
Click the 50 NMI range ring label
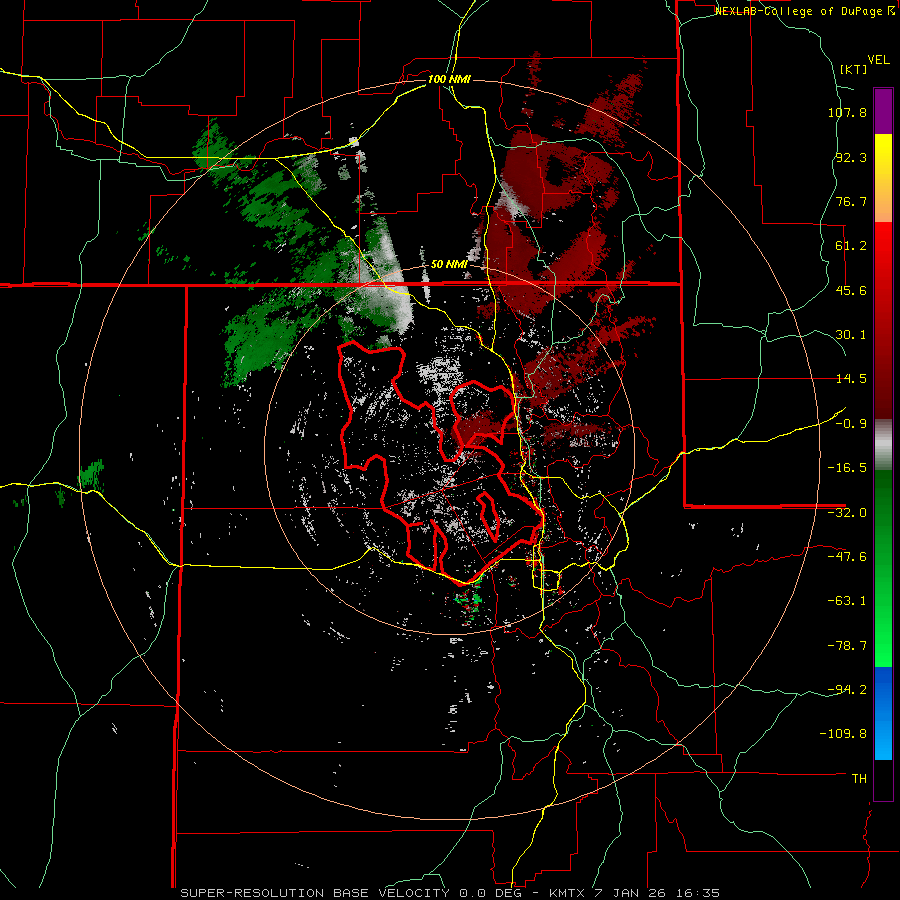[x=449, y=265]
